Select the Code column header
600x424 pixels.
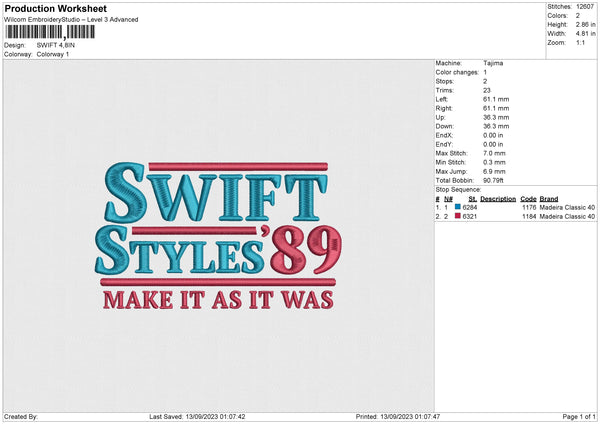[528, 199]
